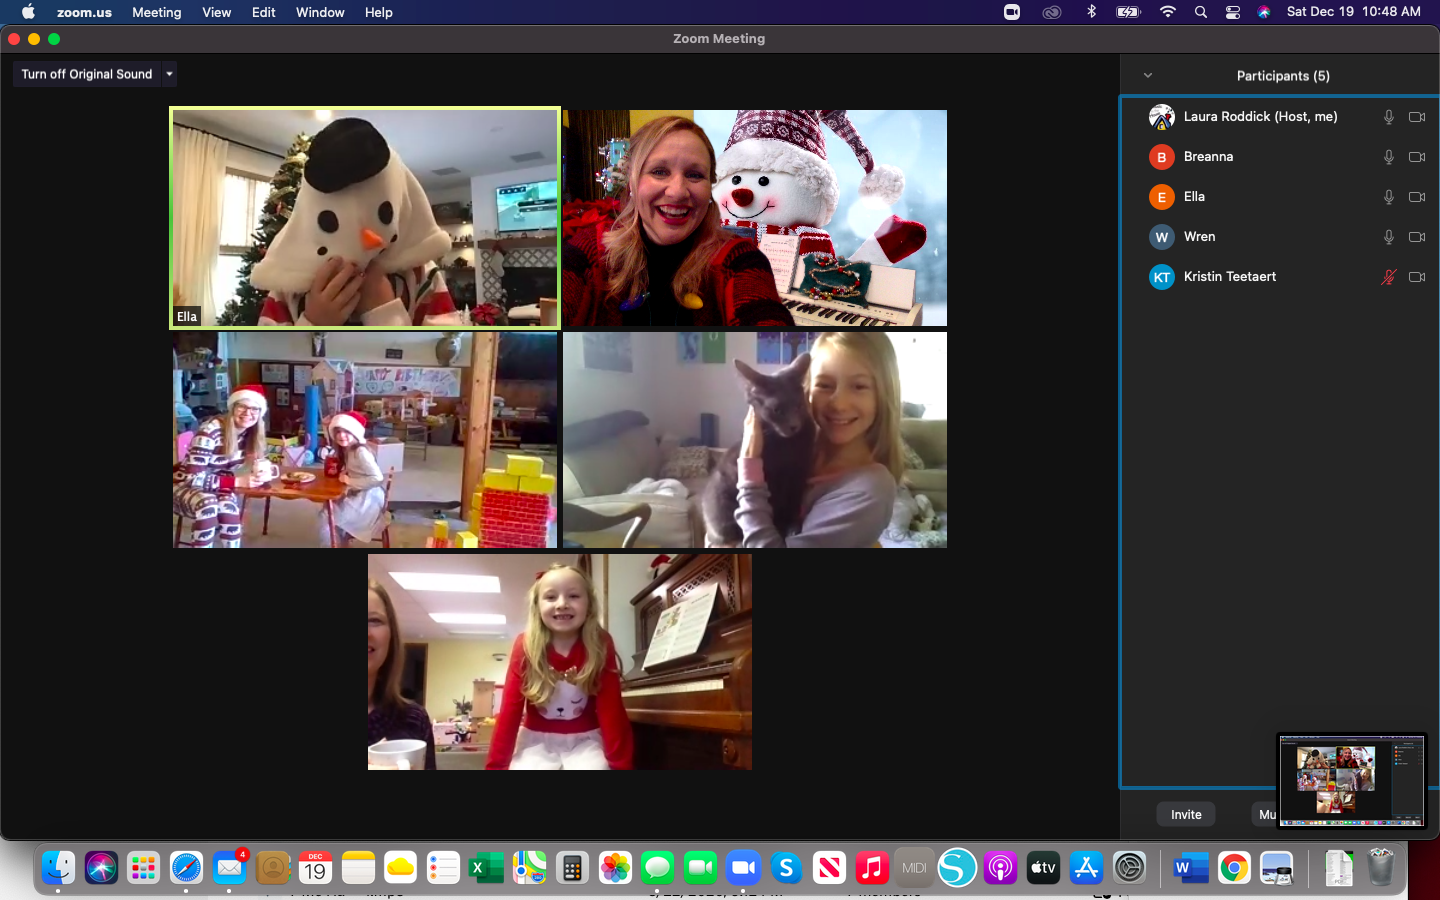Open Control Center in the menu bar

click(x=1233, y=12)
